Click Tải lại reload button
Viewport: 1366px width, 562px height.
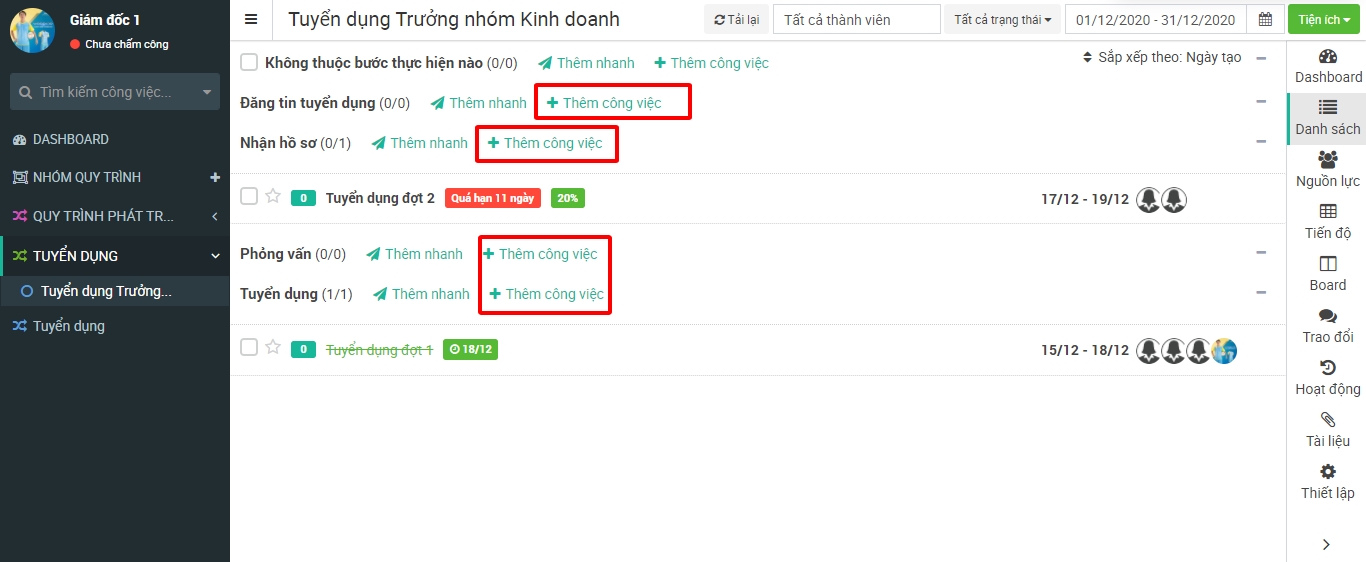tap(735, 20)
